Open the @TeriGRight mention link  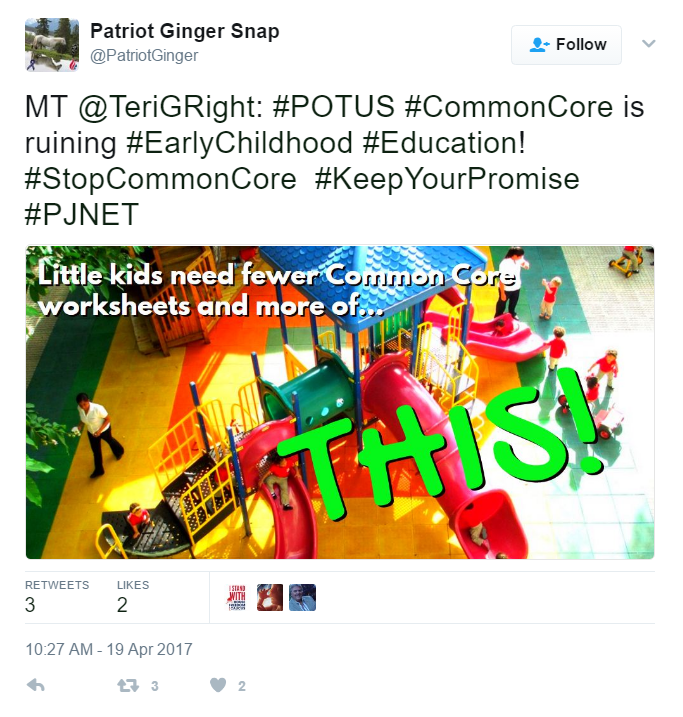pos(167,107)
